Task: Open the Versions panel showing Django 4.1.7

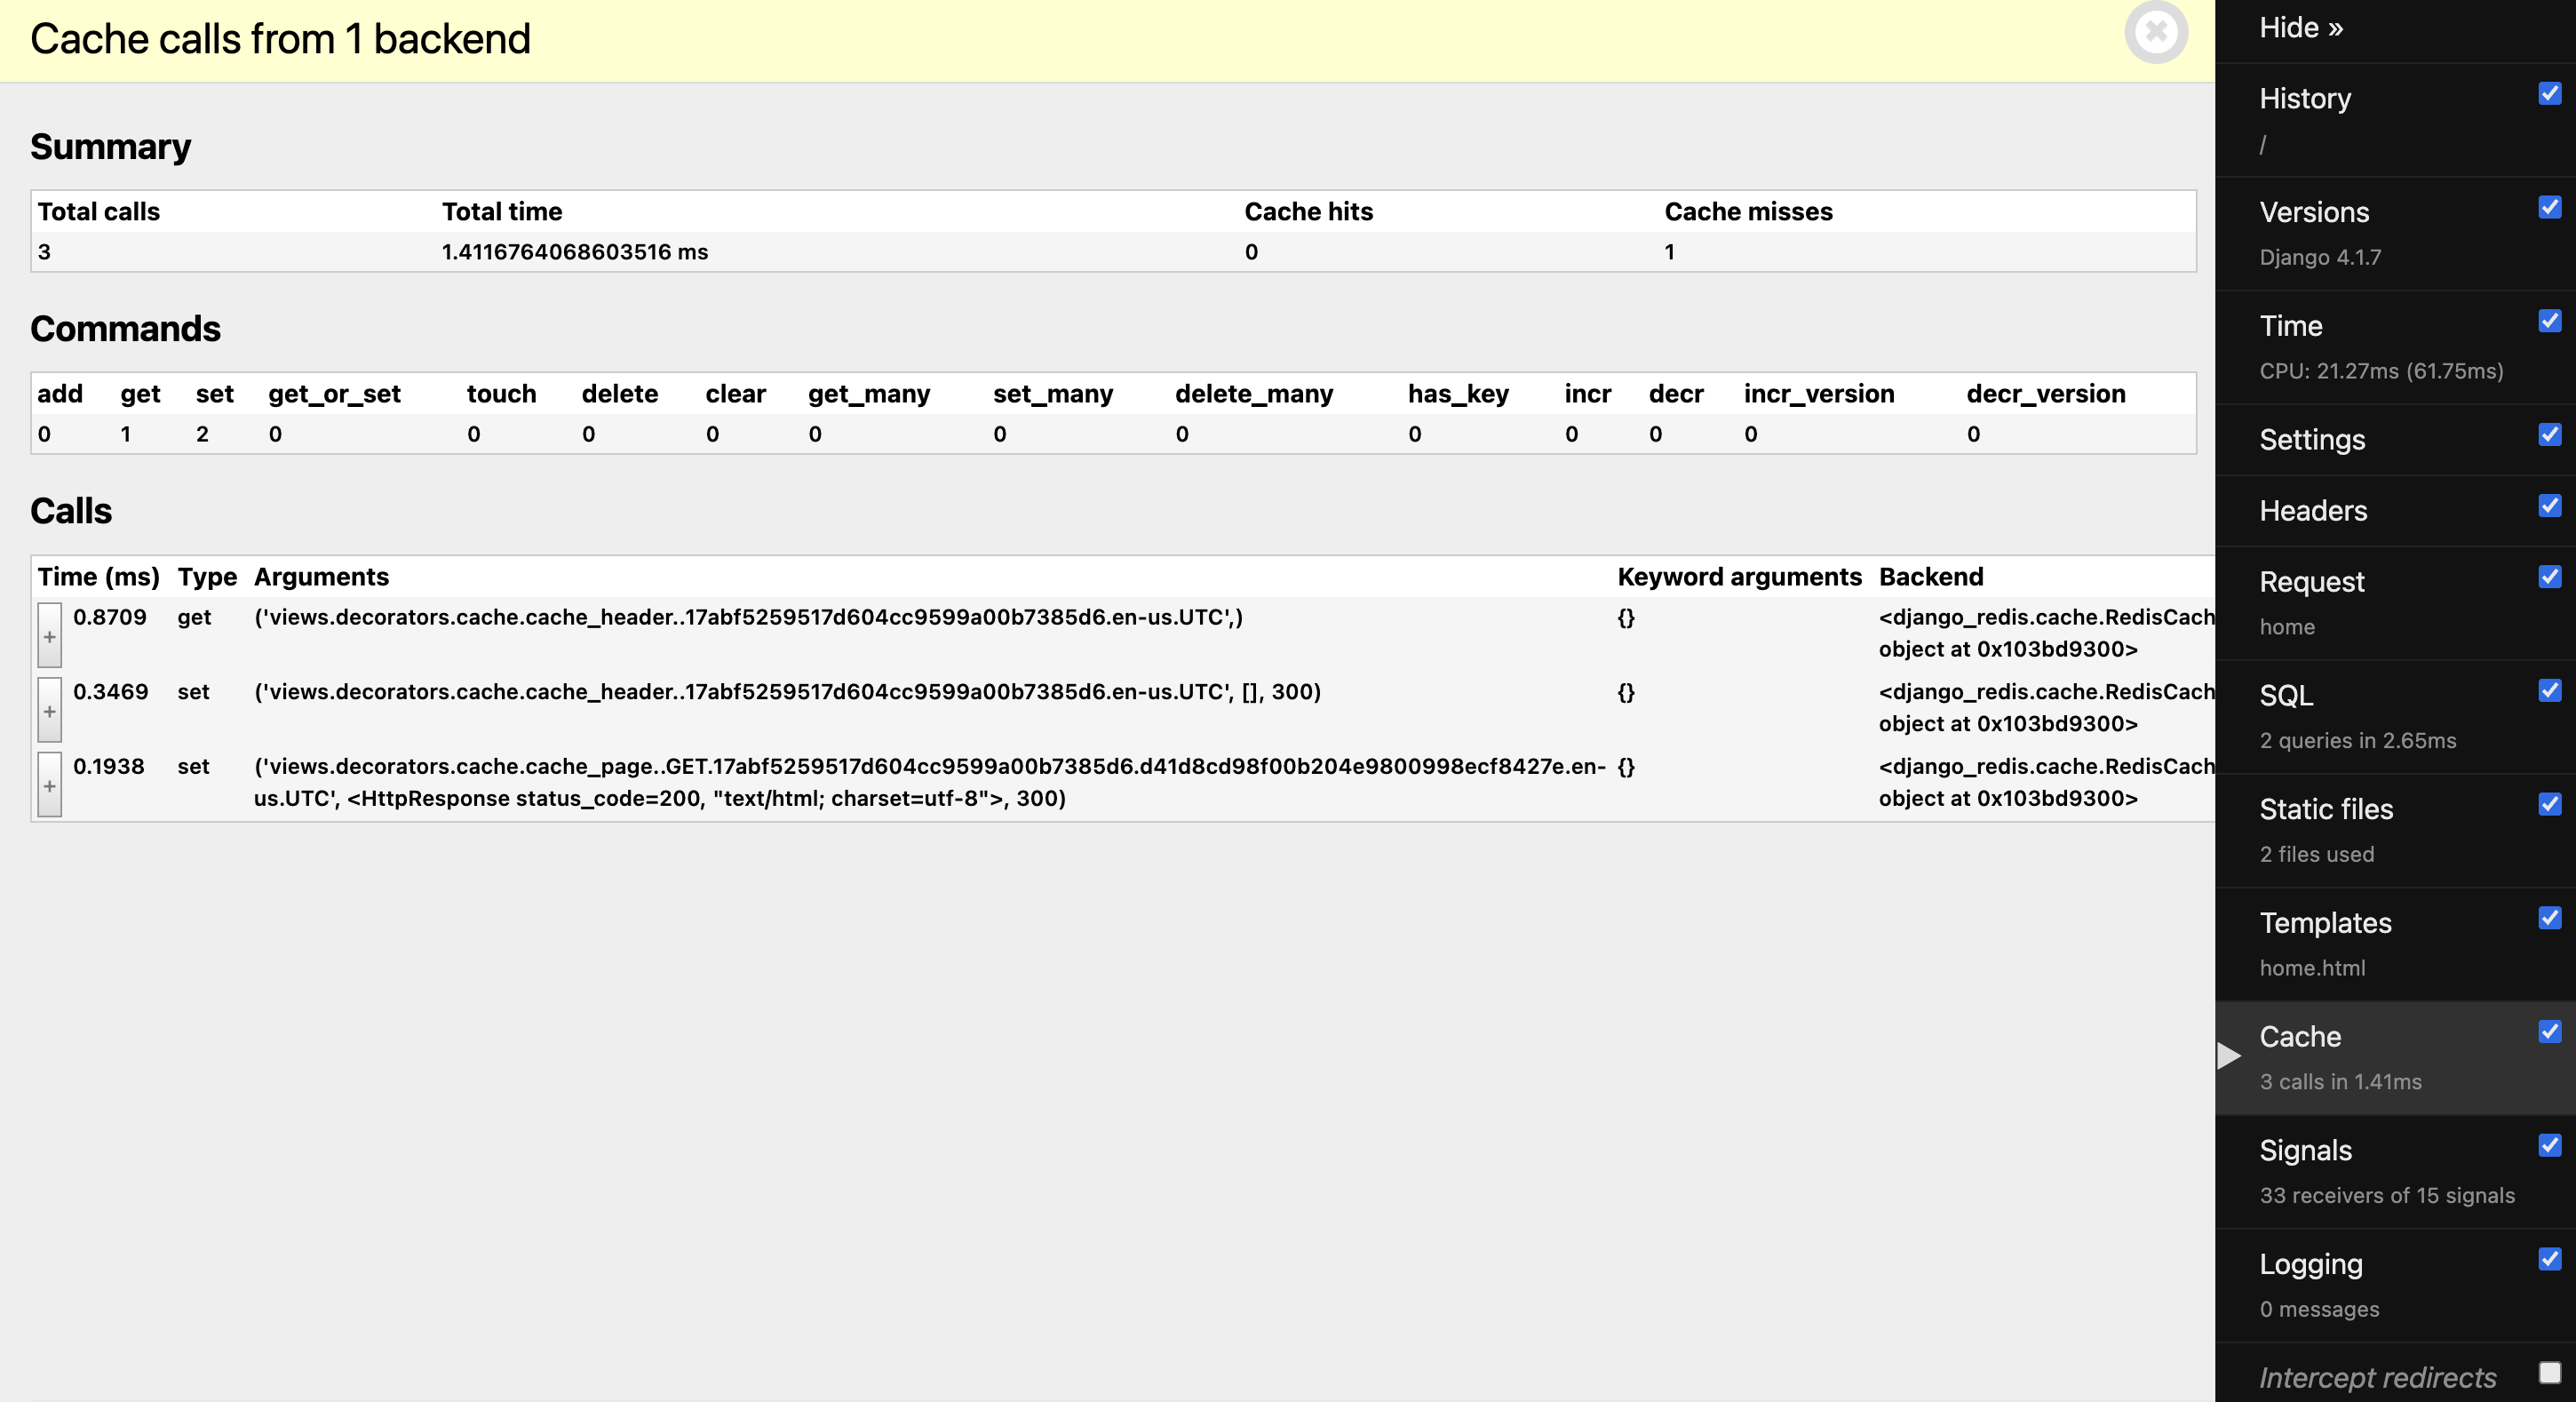Action: (2314, 213)
